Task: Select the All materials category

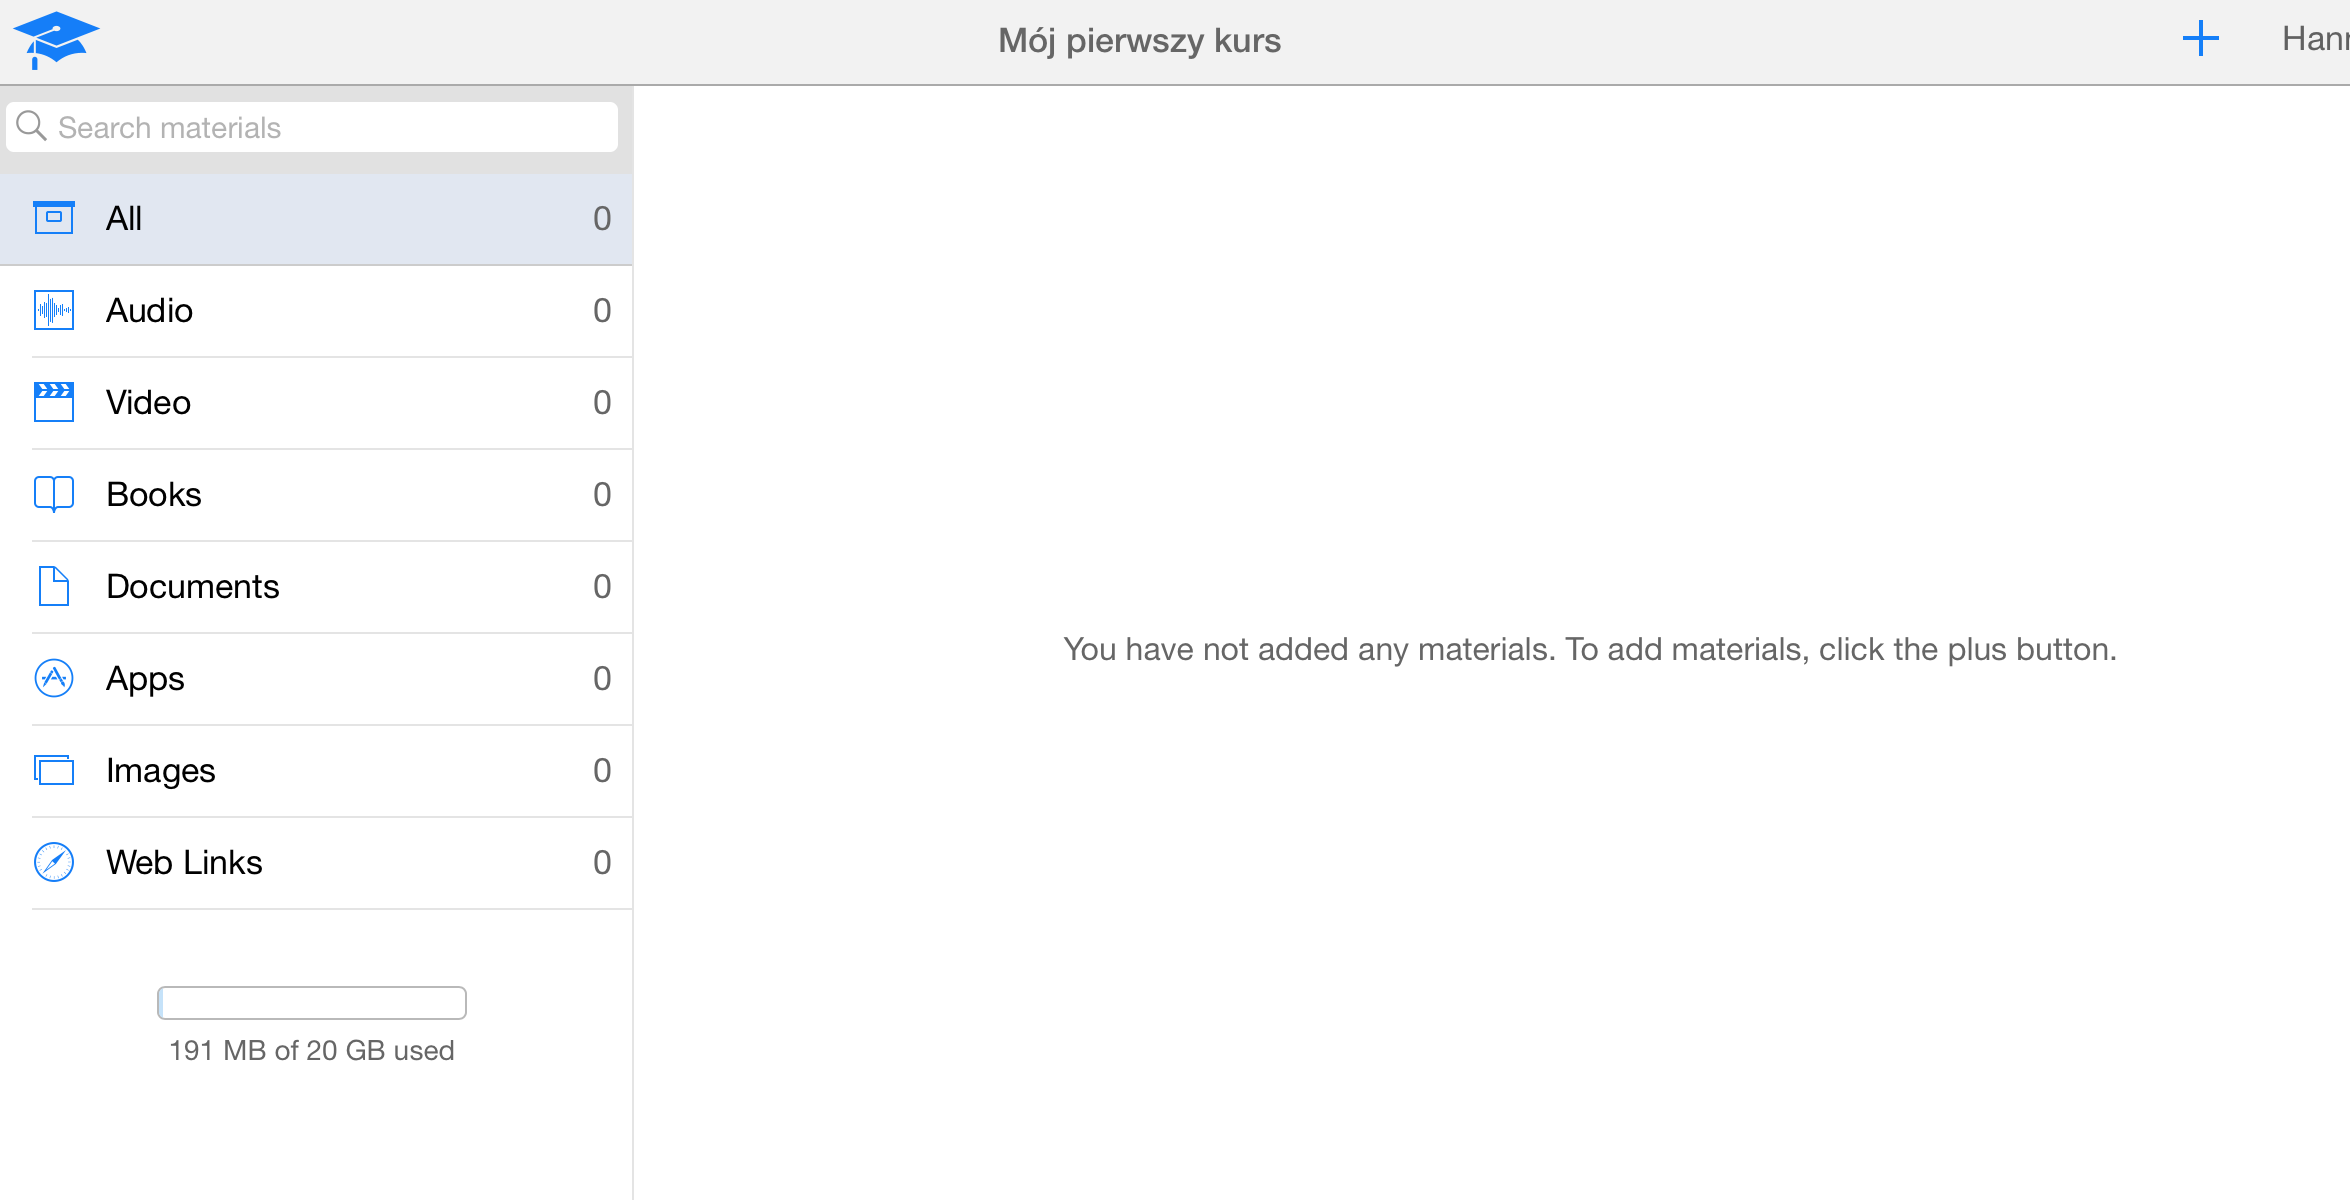Action: click(124, 218)
